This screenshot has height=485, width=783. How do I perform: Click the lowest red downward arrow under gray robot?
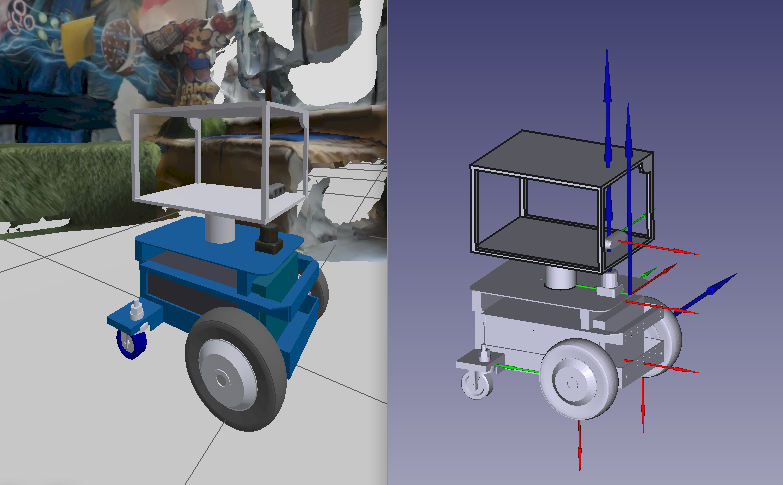pos(580,445)
